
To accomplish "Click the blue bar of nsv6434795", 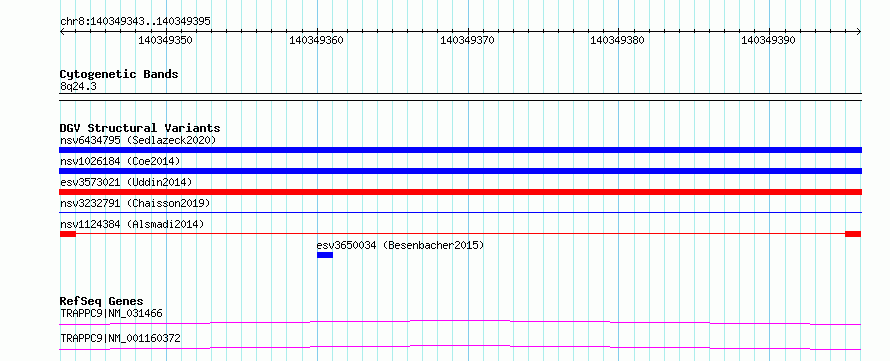I will [x=460, y=150].
